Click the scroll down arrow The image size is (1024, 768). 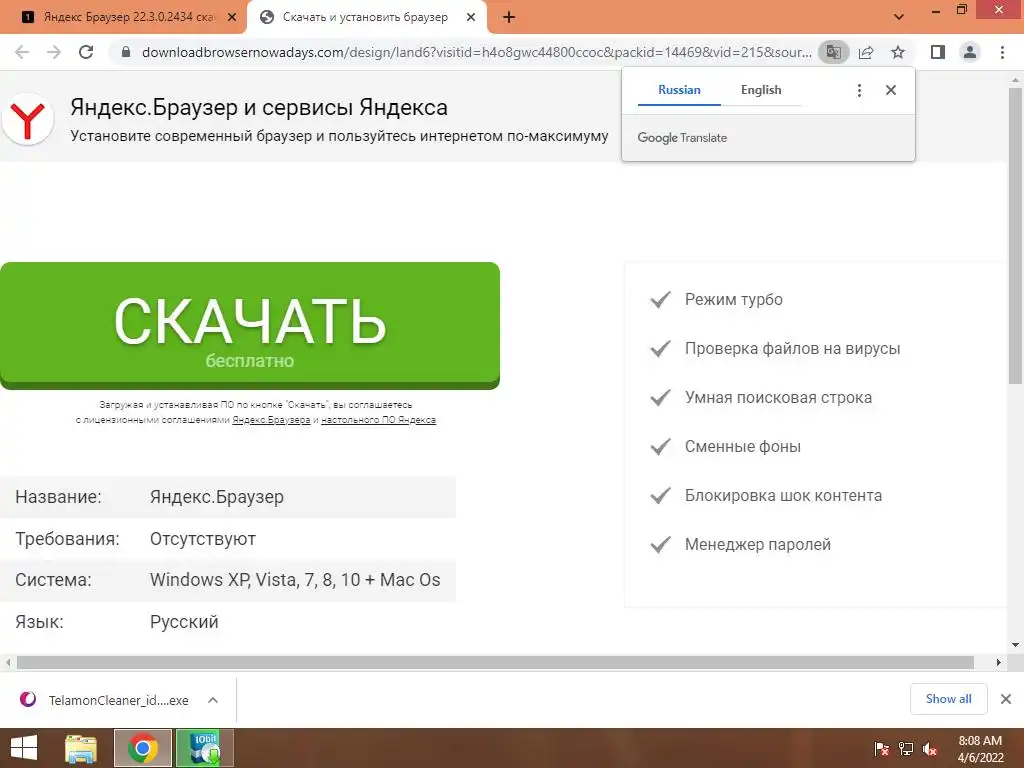tap(1016, 645)
